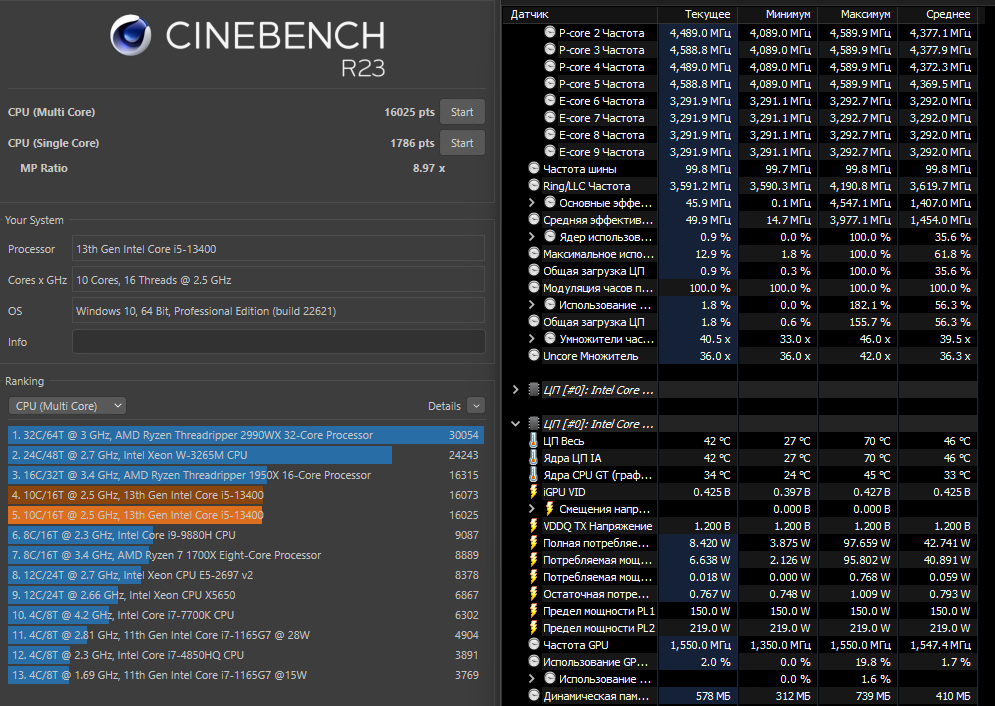995x706 pixels.
Task: Click the Текущее column header
Action: click(x=698, y=14)
